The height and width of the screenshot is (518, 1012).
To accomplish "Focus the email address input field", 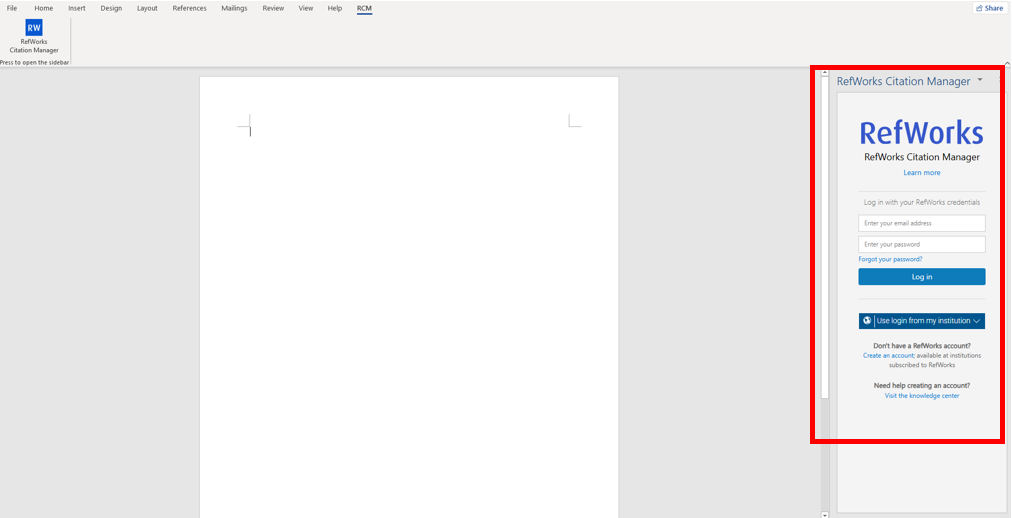I will (x=921, y=223).
